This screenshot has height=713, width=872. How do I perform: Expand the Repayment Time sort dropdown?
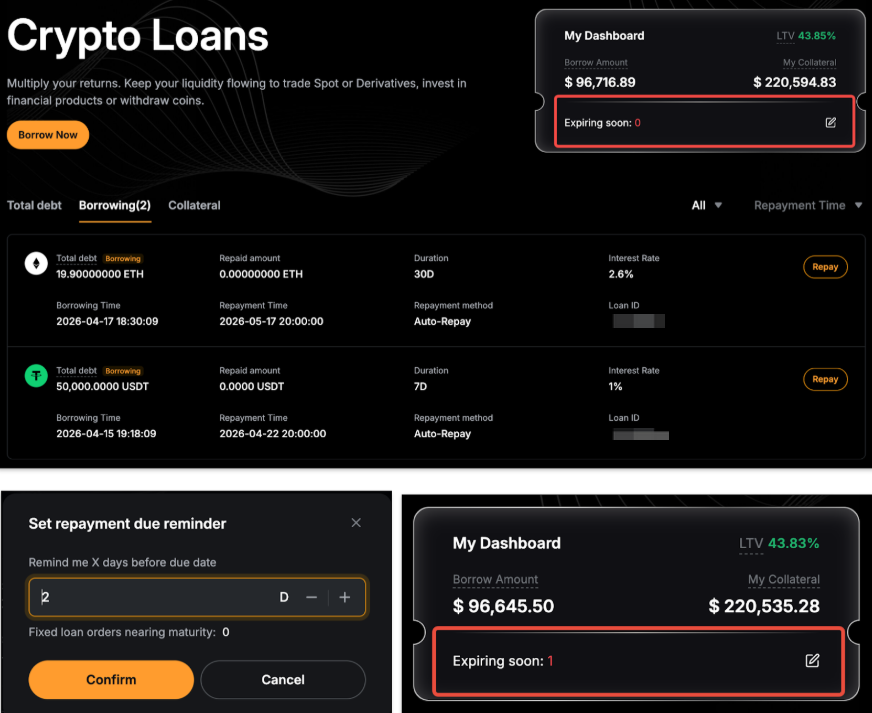pyautogui.click(x=807, y=205)
